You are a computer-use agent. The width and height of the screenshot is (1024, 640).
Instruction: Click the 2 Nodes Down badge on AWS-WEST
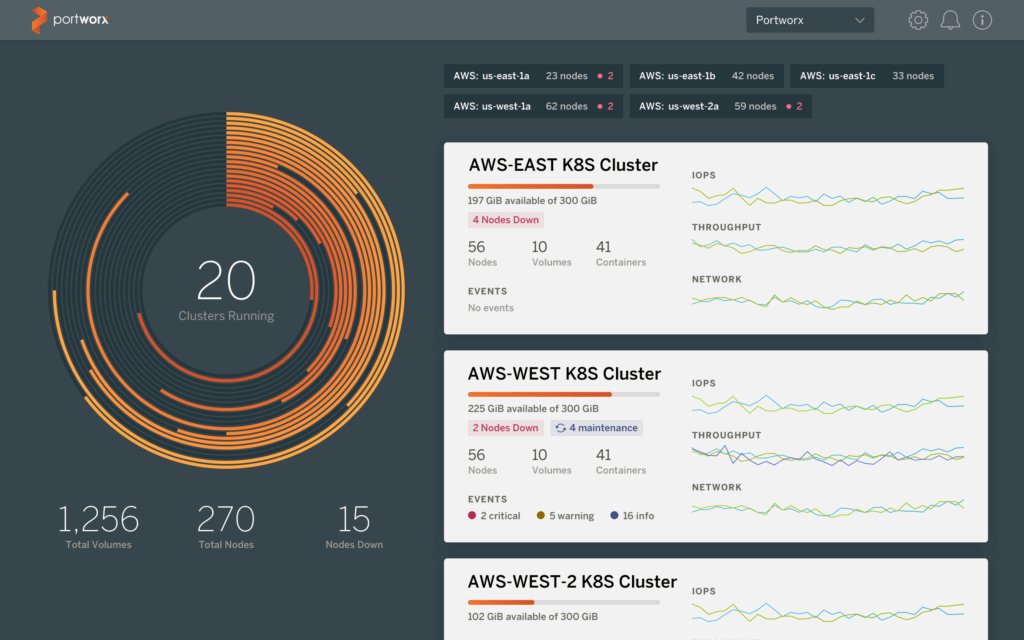(x=505, y=427)
